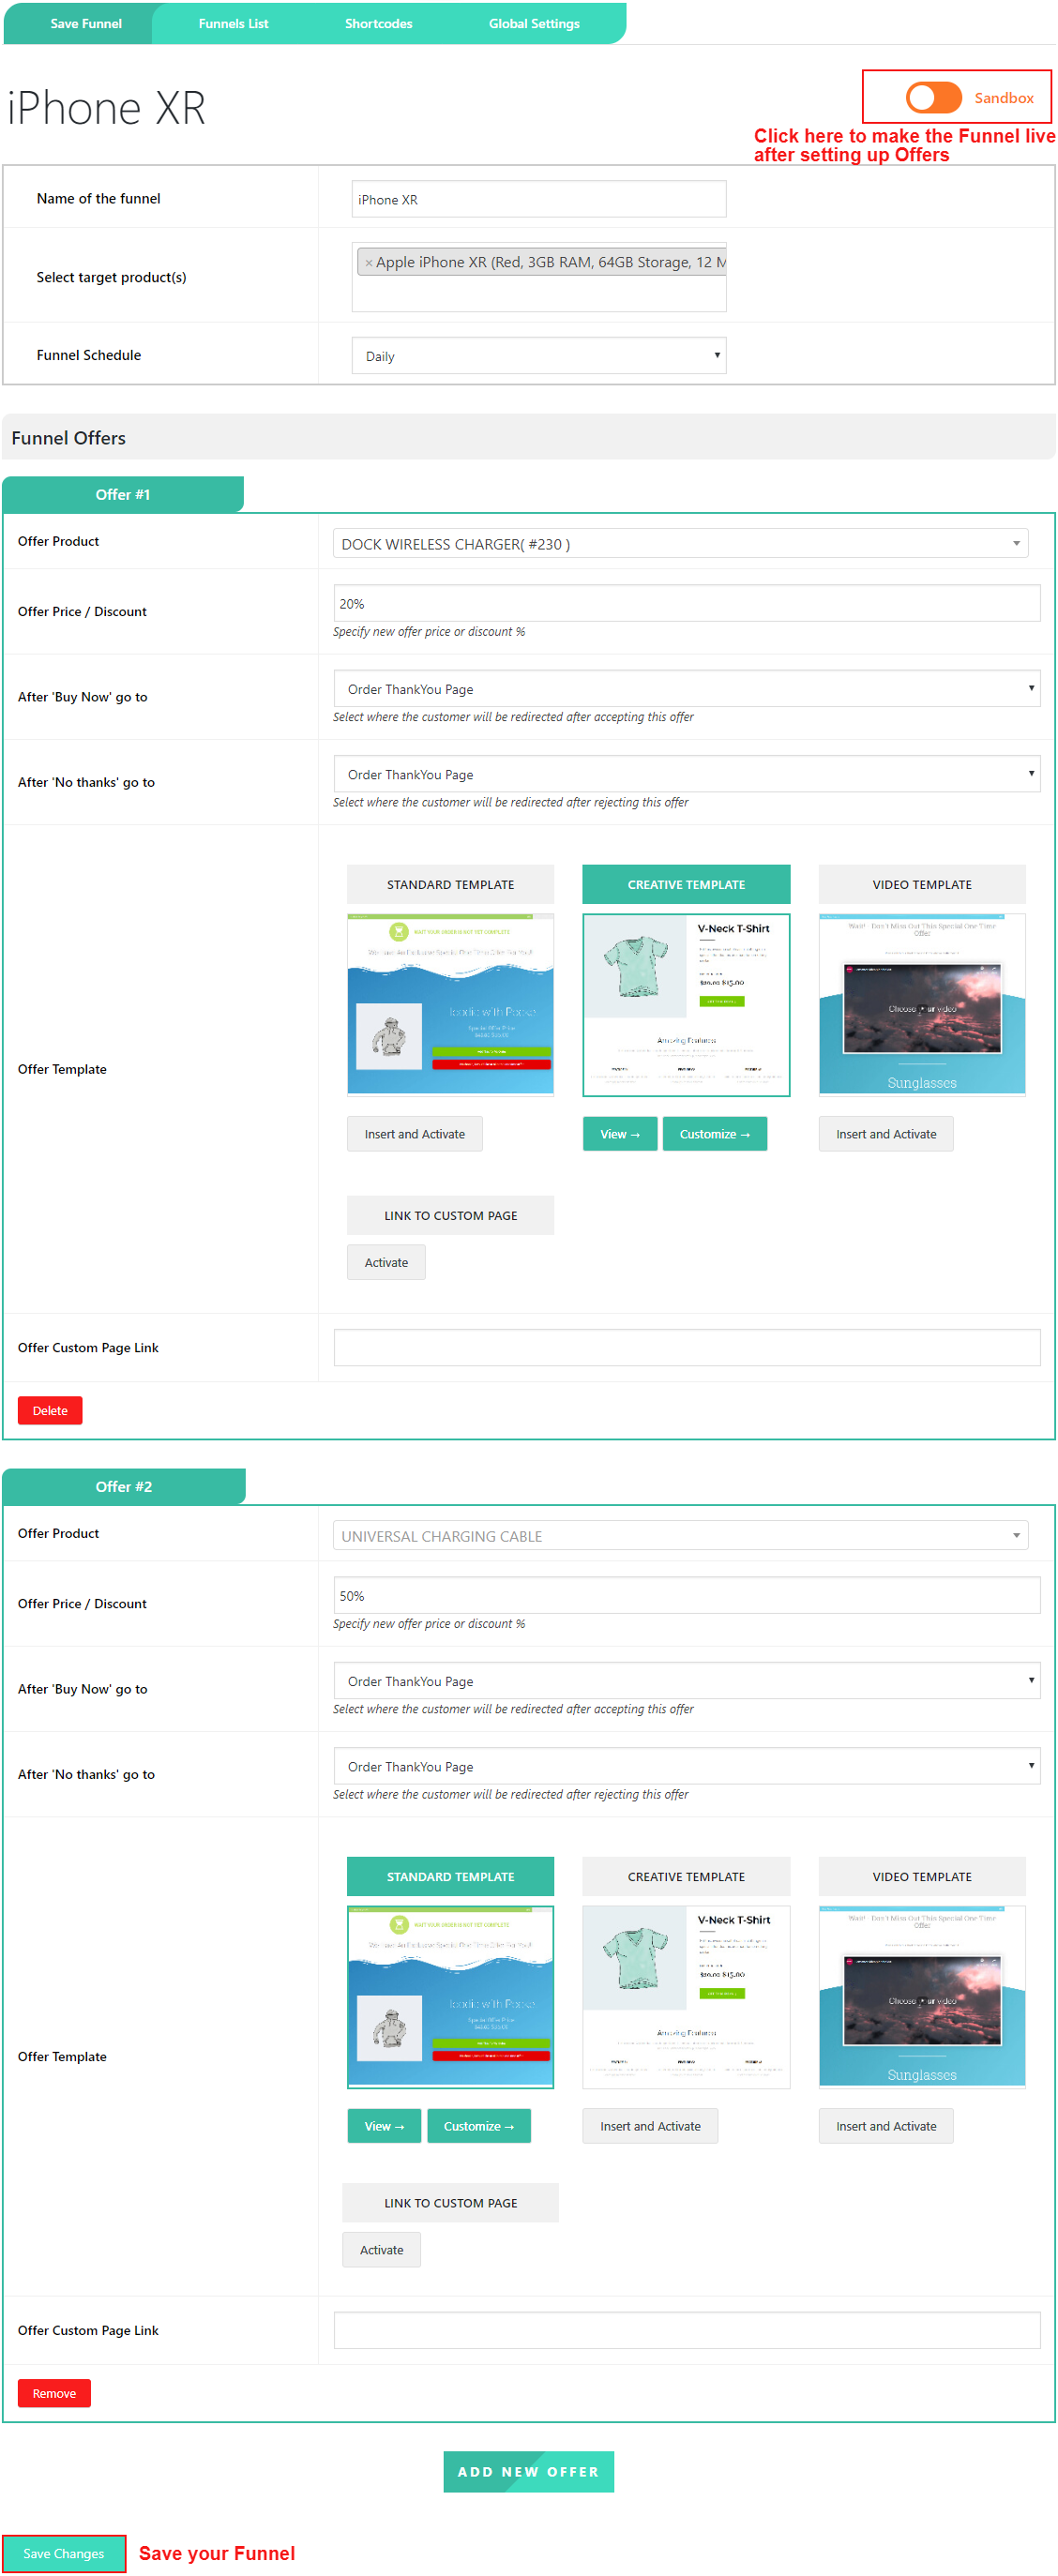The height and width of the screenshot is (2576, 1058).
Task: Edit the Name of the funnel field
Action: click(x=538, y=199)
